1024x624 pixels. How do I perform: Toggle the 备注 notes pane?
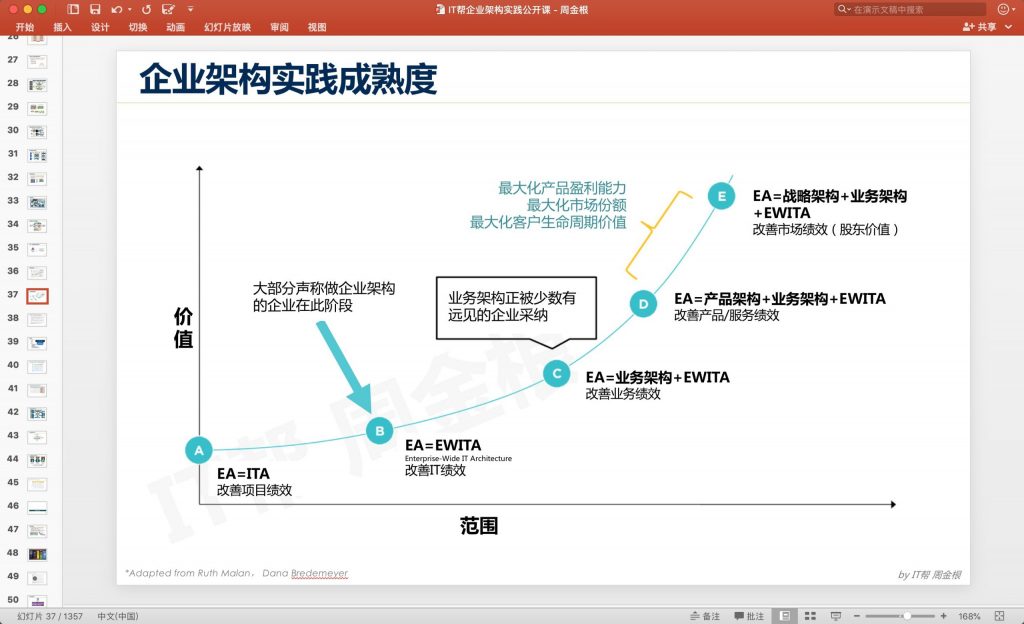[x=705, y=616]
